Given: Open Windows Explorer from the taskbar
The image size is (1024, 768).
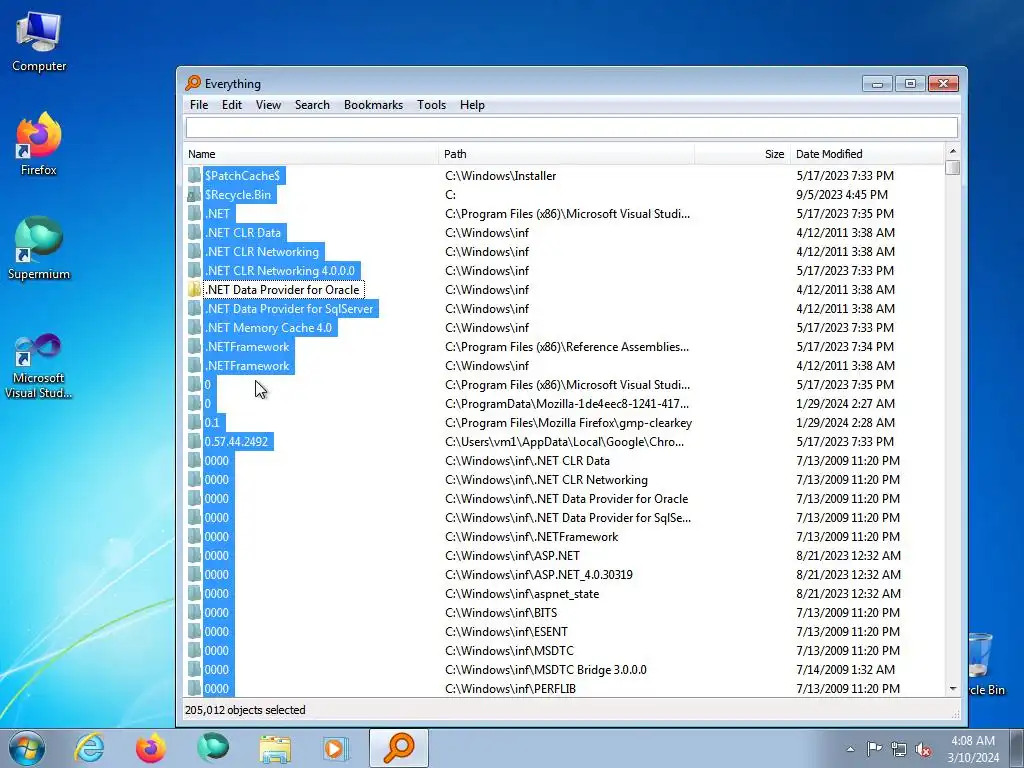Looking at the screenshot, I should pos(275,748).
